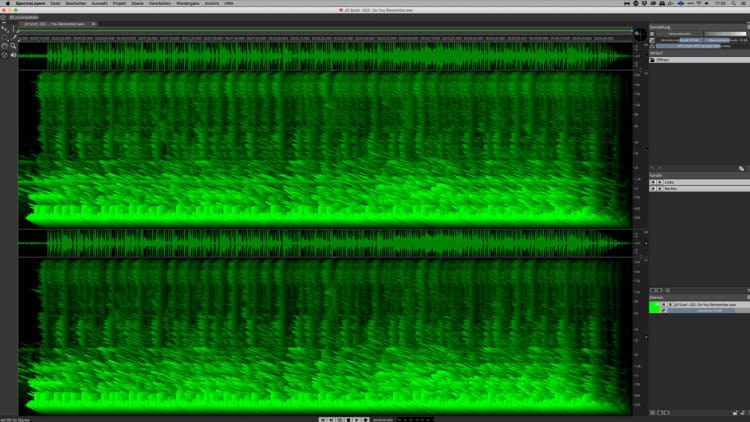
Task: Select the zoom magnifier tool
Action: coord(13,46)
